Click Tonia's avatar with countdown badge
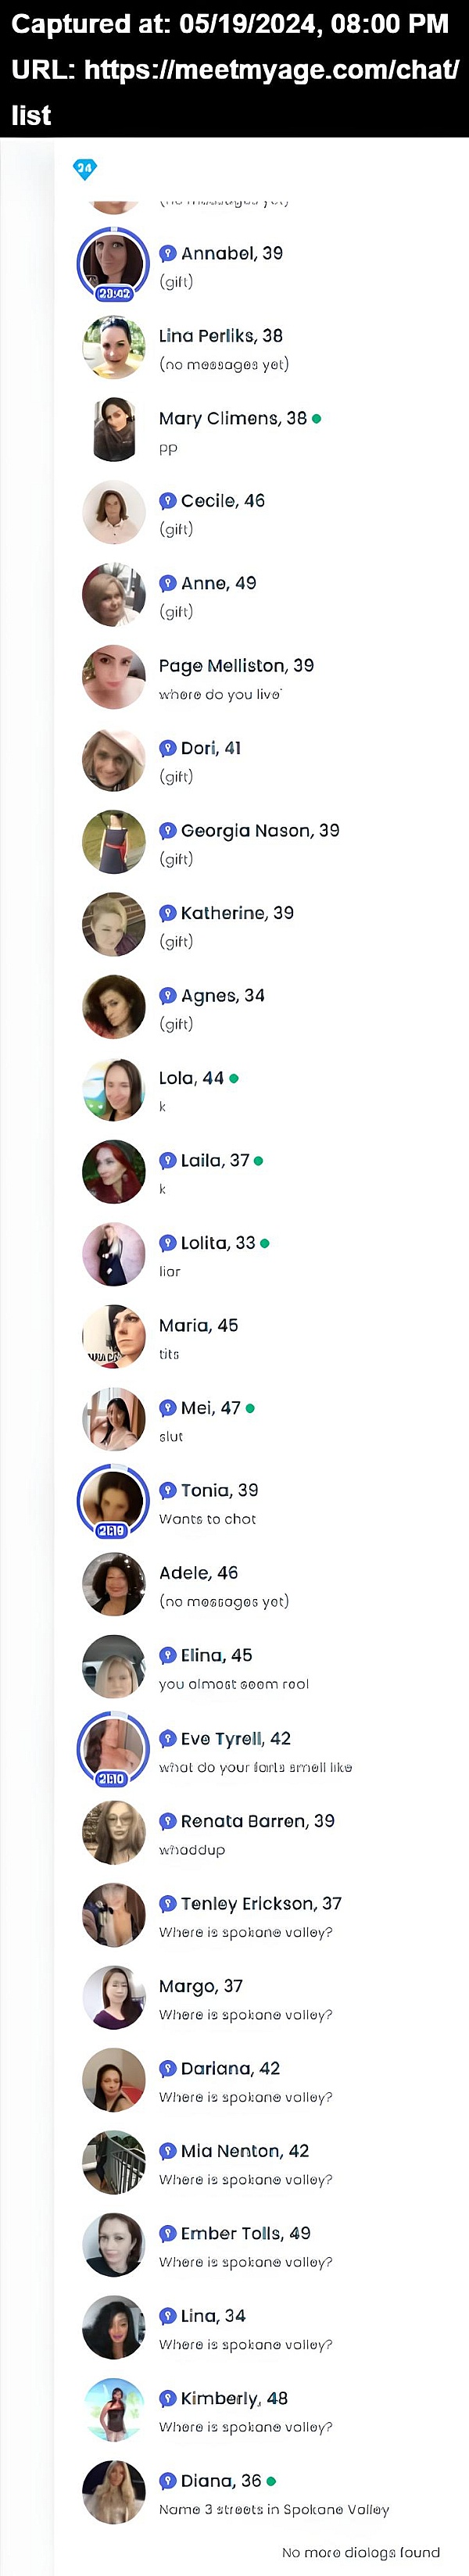Screen dimensions: 469x2576 click(113, 1500)
